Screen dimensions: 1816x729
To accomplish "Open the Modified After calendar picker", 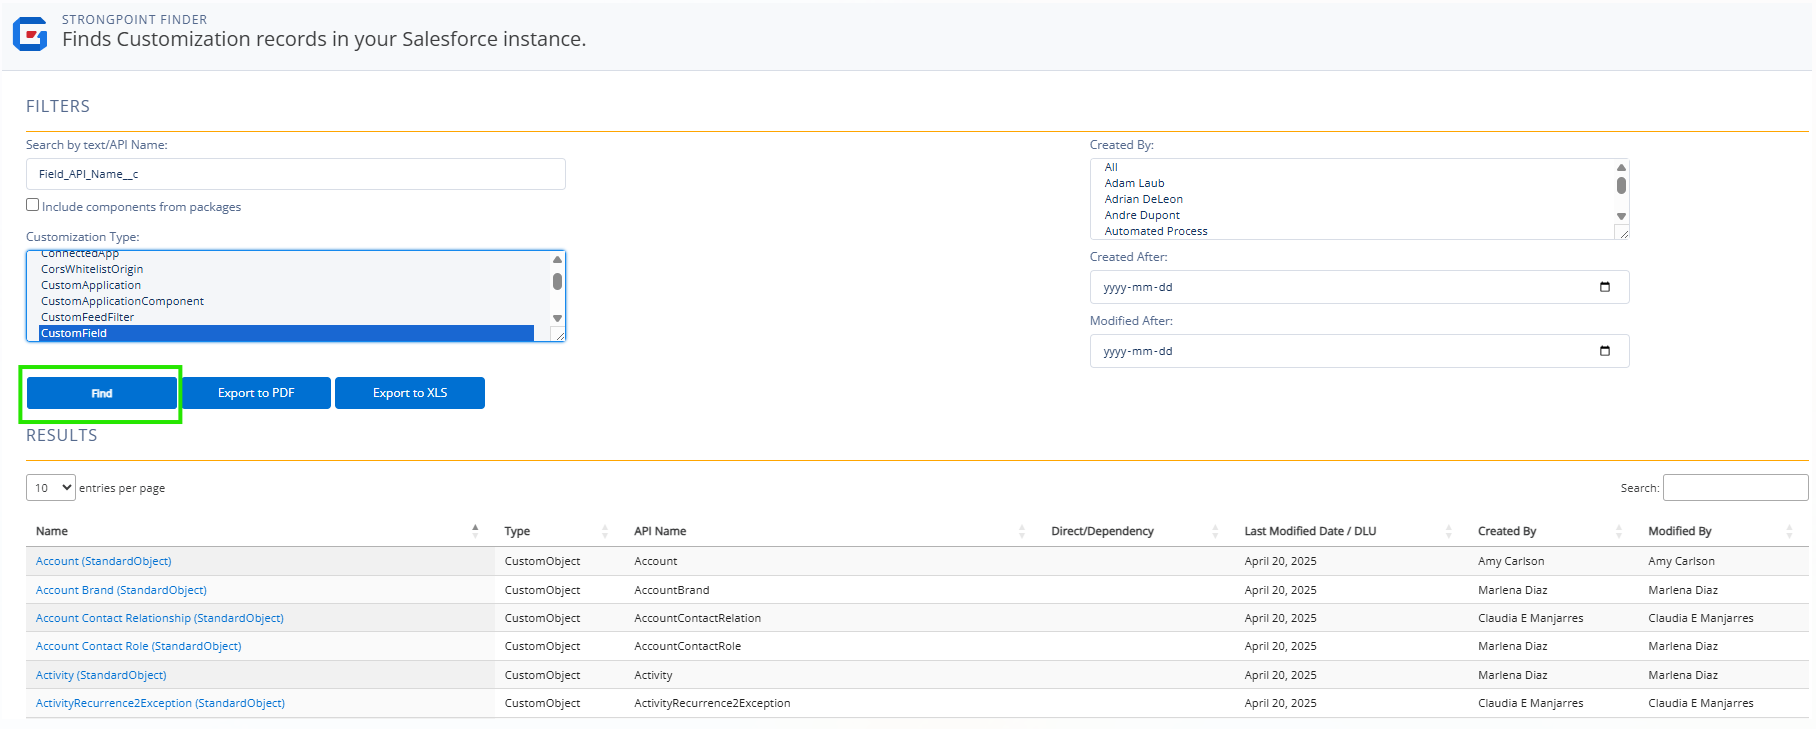I will tap(1604, 351).
